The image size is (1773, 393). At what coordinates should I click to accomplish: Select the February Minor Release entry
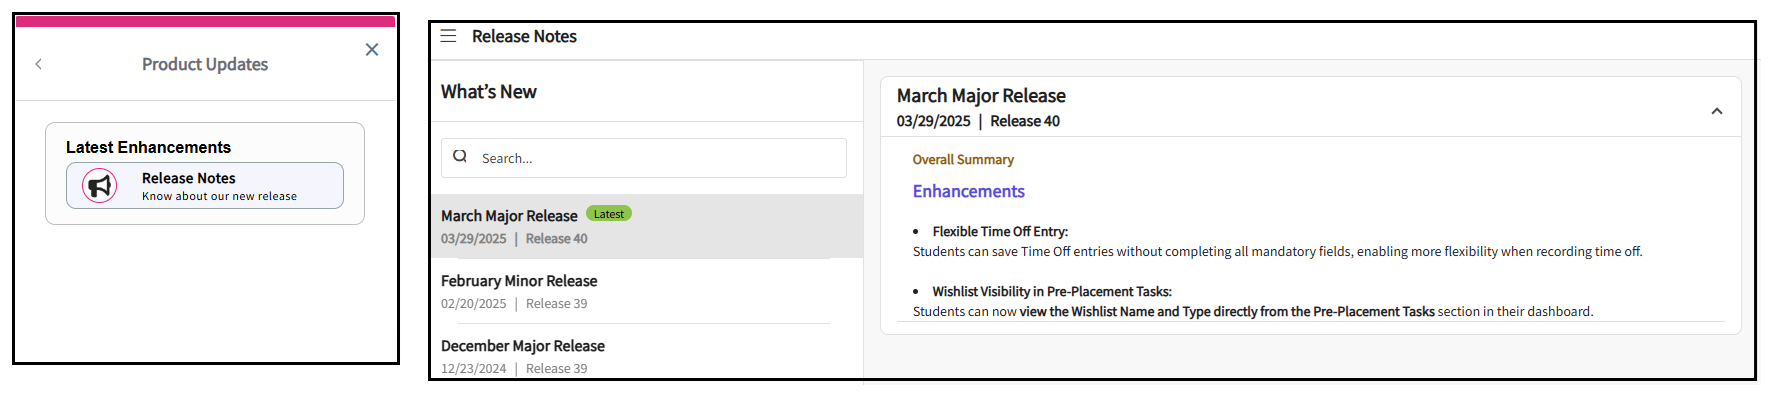coord(647,291)
